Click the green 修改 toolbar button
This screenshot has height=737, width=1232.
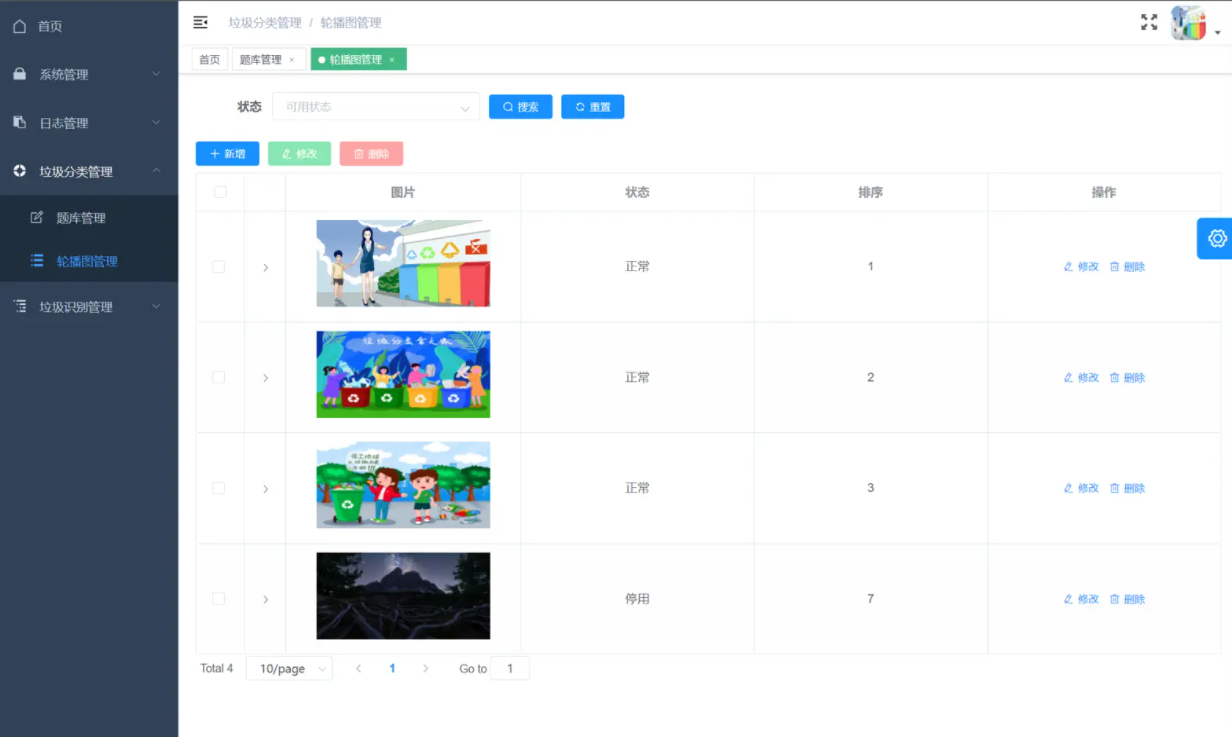click(299, 154)
